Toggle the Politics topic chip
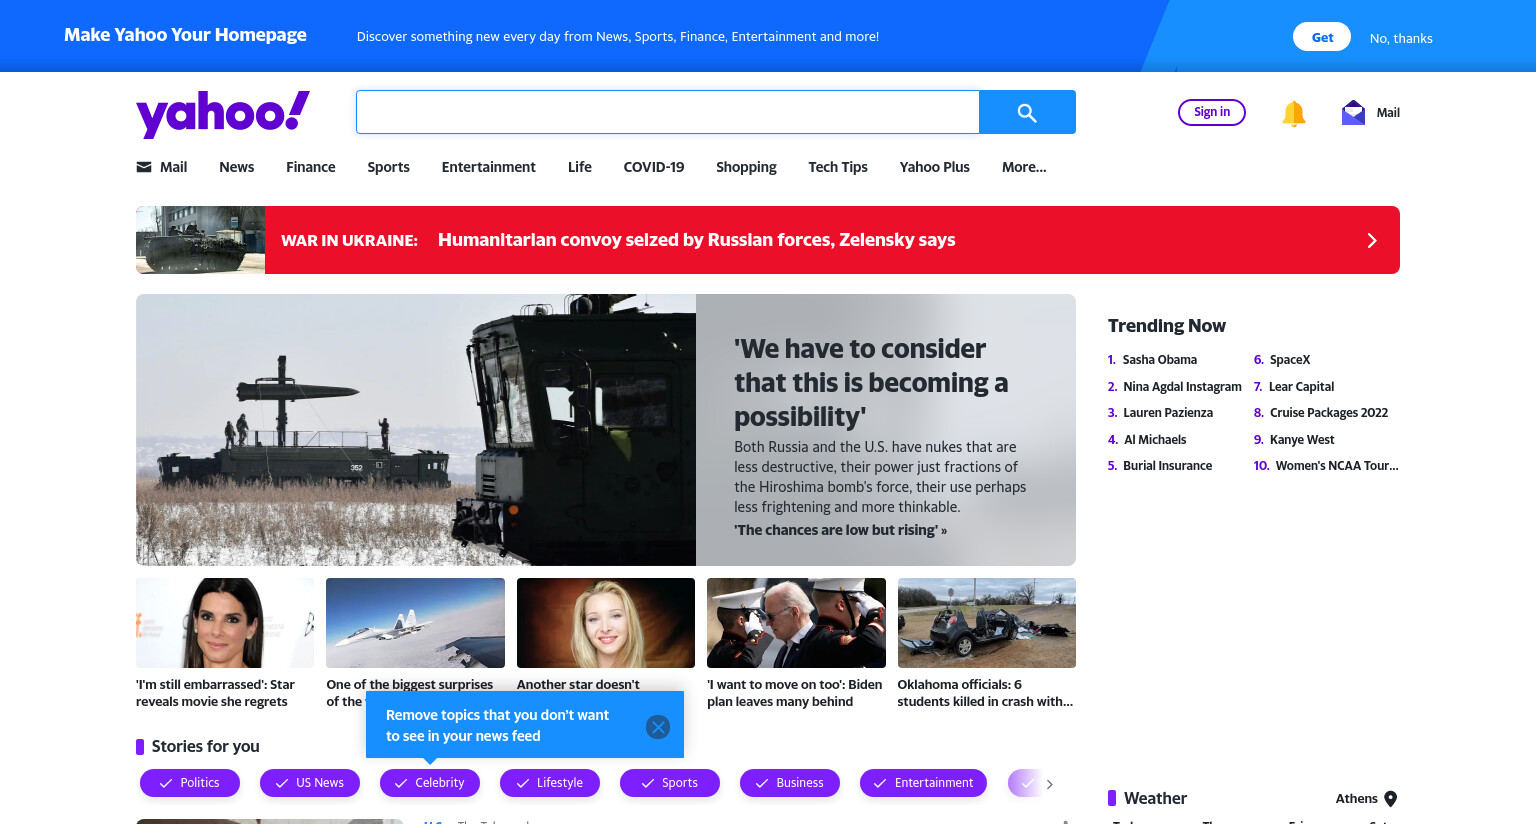Image resolution: width=1536 pixels, height=824 pixels. click(x=190, y=783)
